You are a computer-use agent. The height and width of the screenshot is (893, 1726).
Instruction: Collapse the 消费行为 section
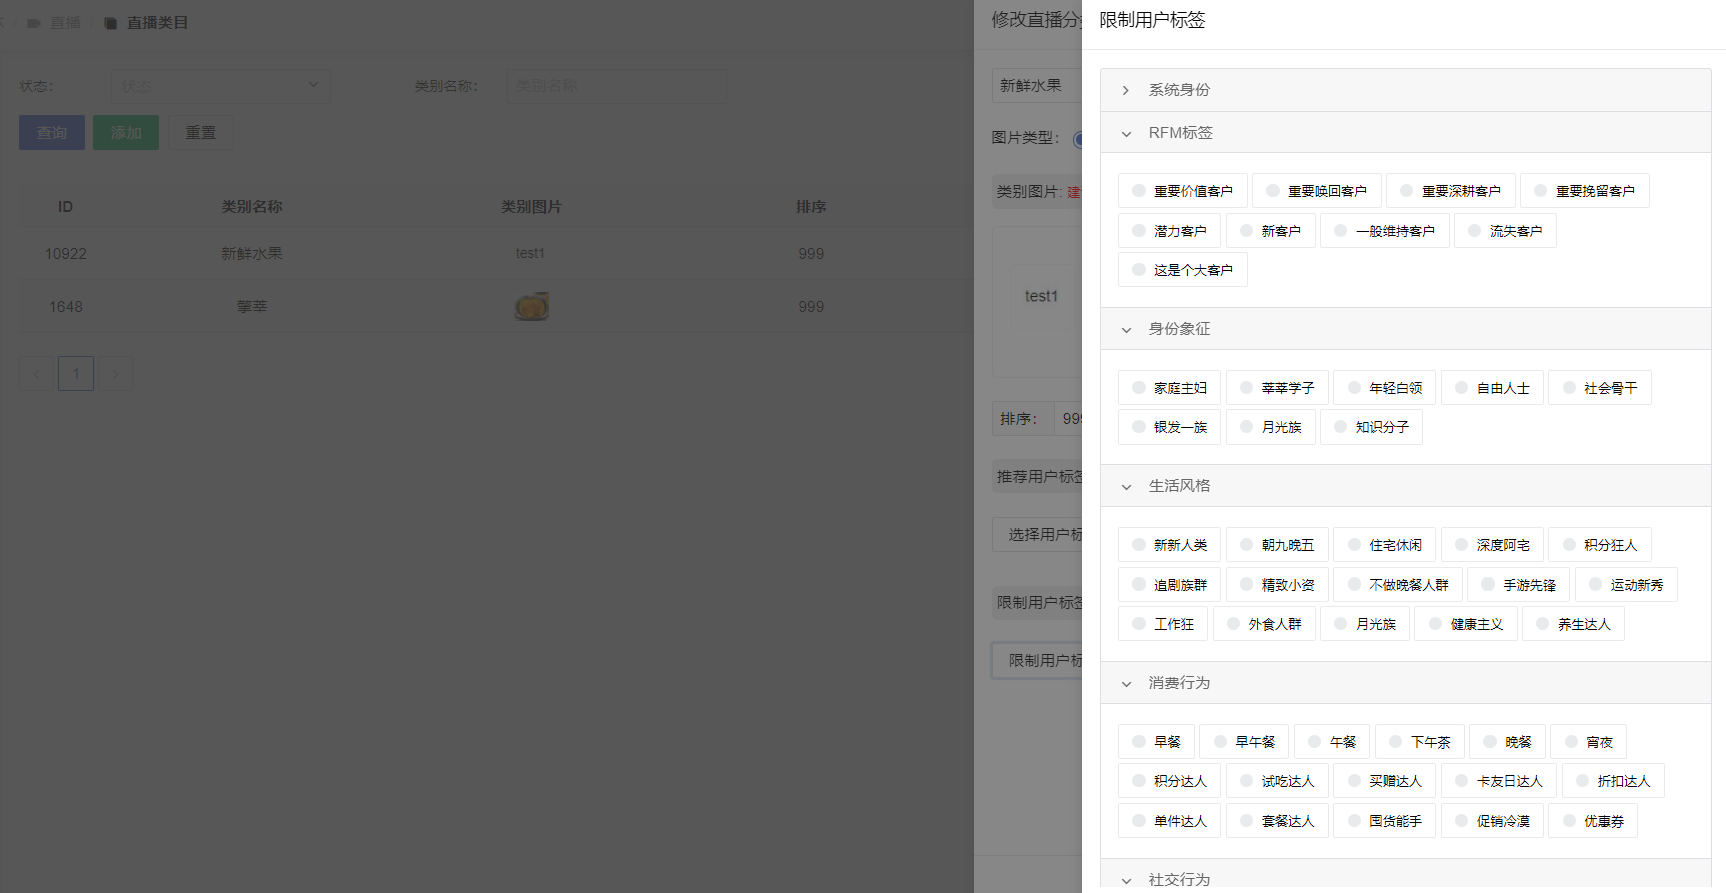(1126, 683)
